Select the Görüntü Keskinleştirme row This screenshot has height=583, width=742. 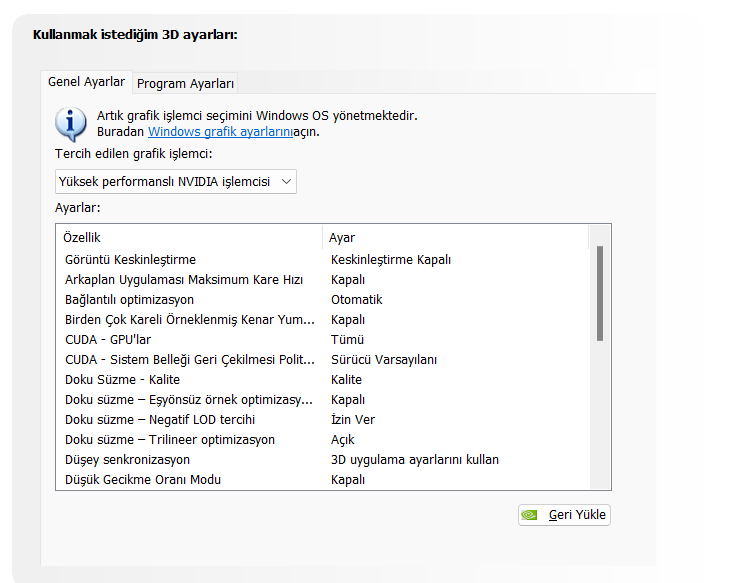(324, 260)
